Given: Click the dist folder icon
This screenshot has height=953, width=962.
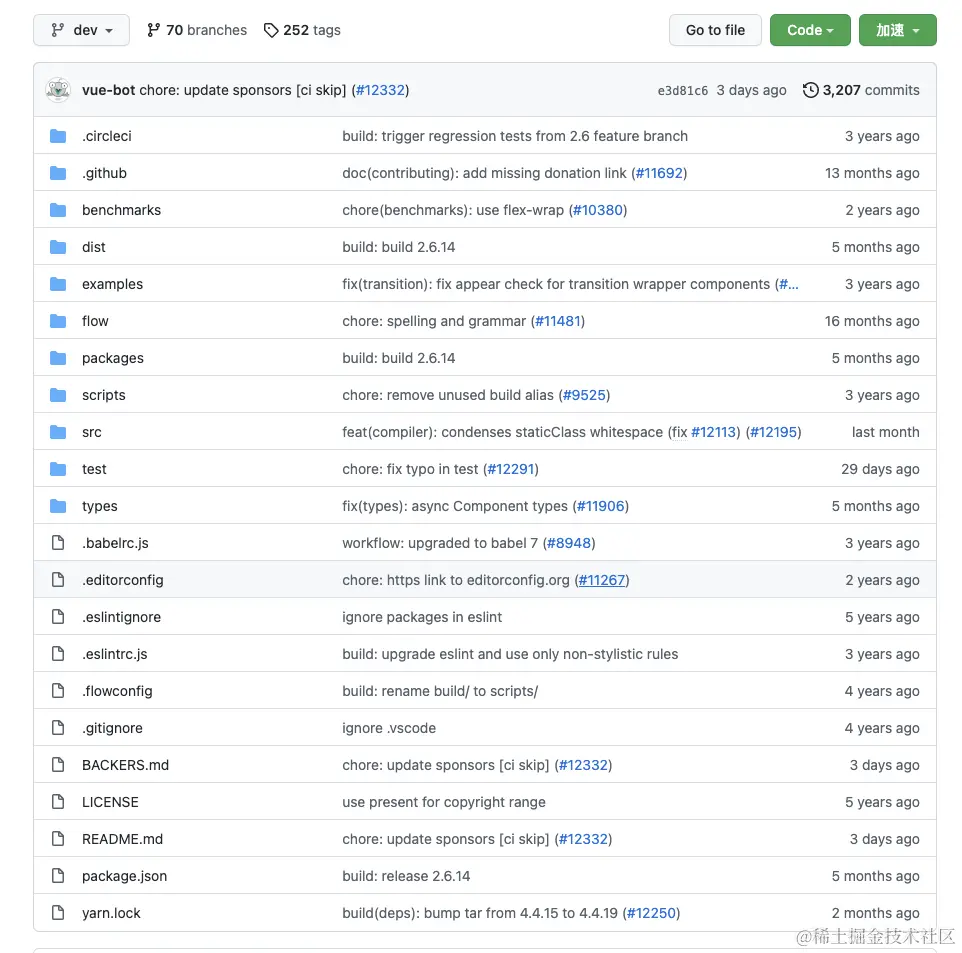Looking at the screenshot, I should click(x=58, y=247).
